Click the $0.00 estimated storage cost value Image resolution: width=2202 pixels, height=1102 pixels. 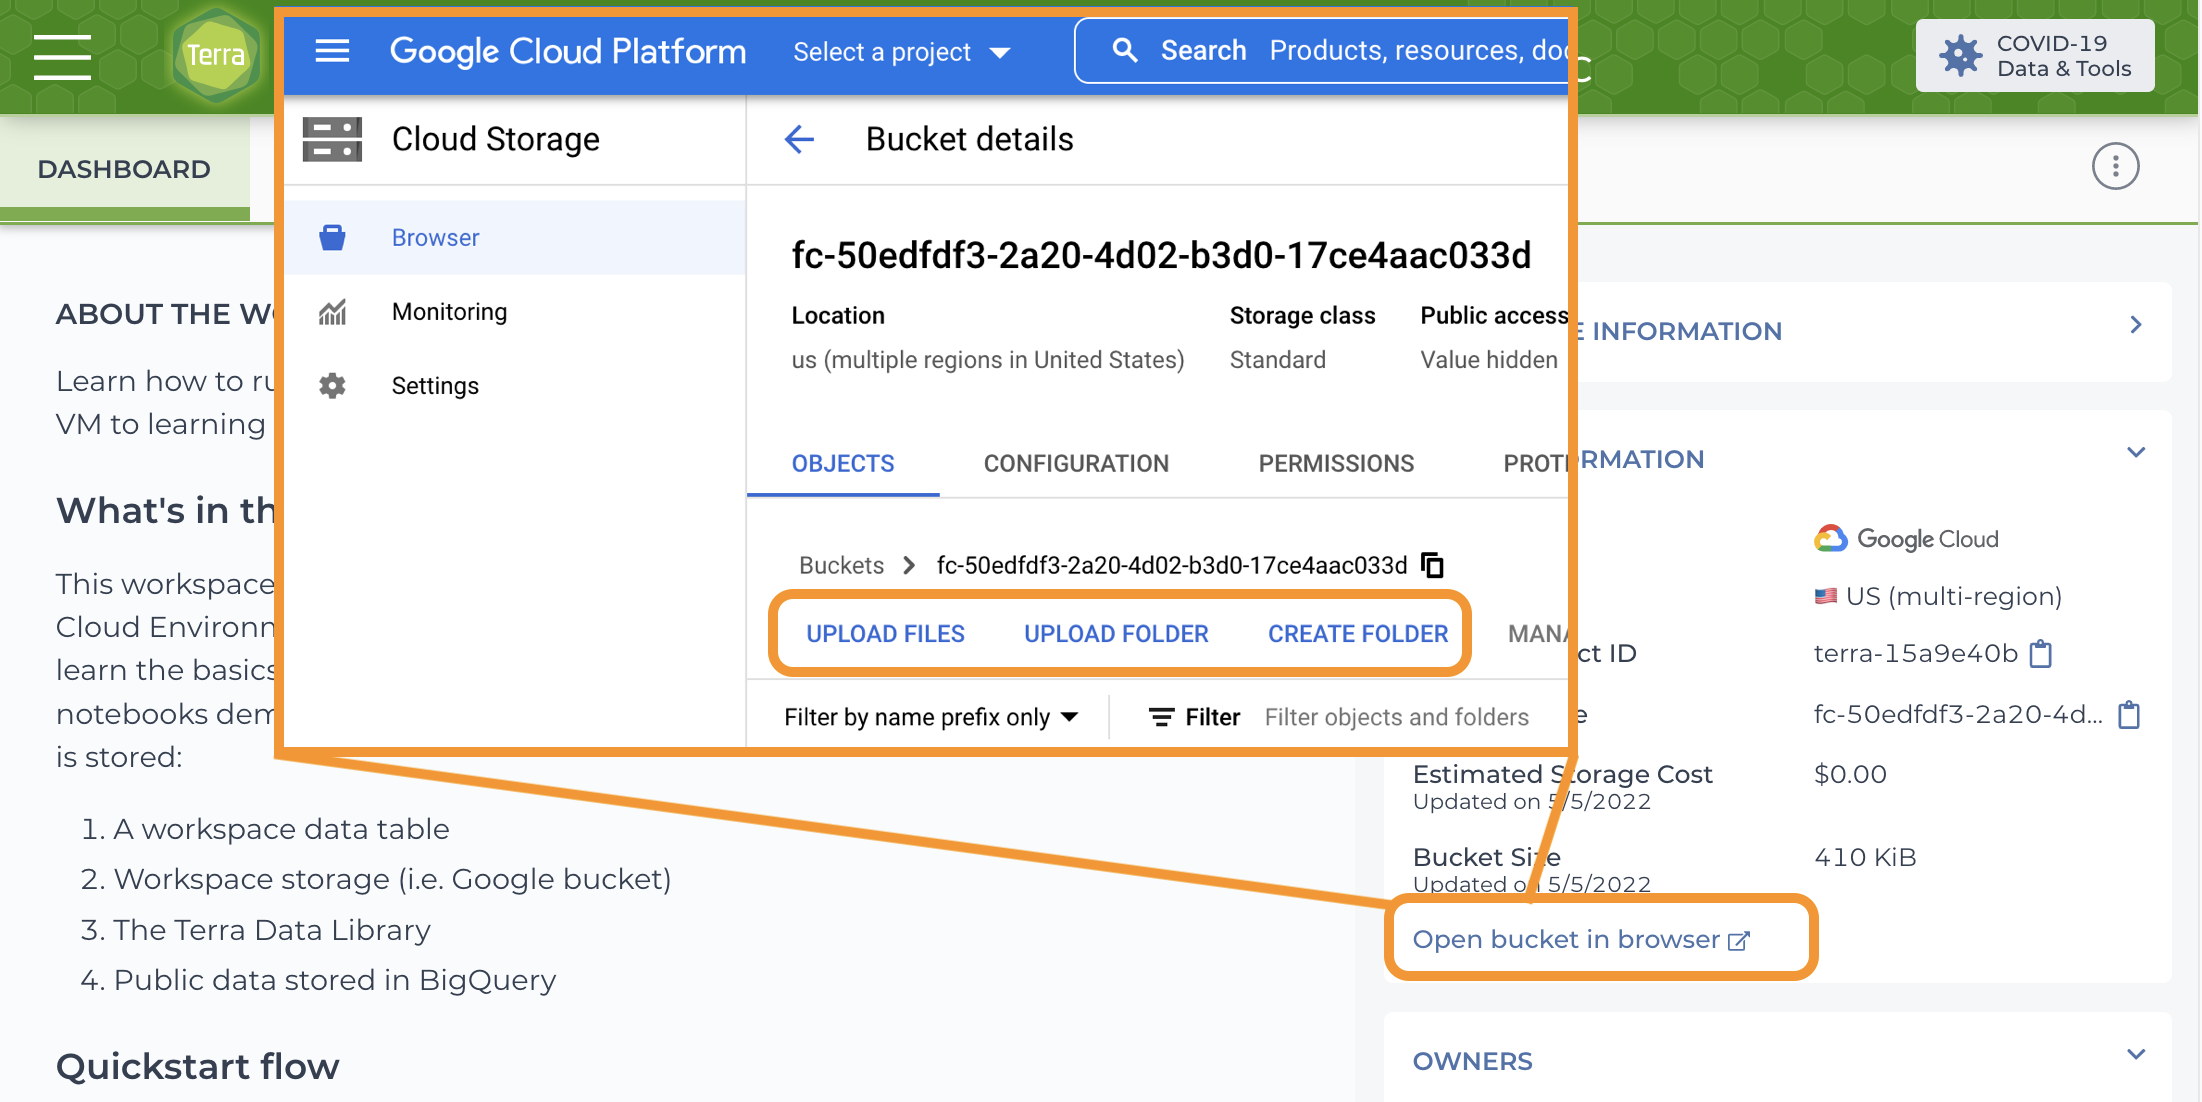(1850, 775)
